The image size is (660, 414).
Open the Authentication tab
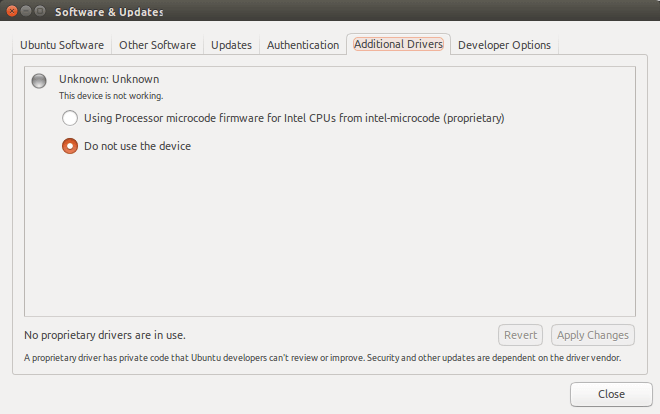pyautogui.click(x=303, y=45)
